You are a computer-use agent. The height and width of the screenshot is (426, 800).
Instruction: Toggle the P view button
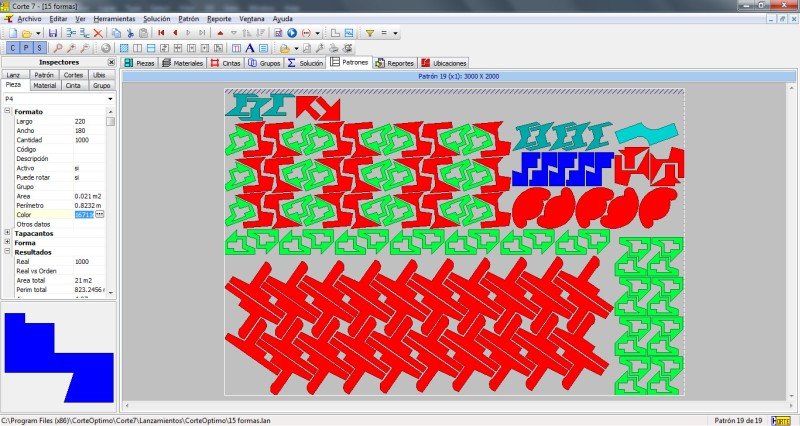click(26, 48)
